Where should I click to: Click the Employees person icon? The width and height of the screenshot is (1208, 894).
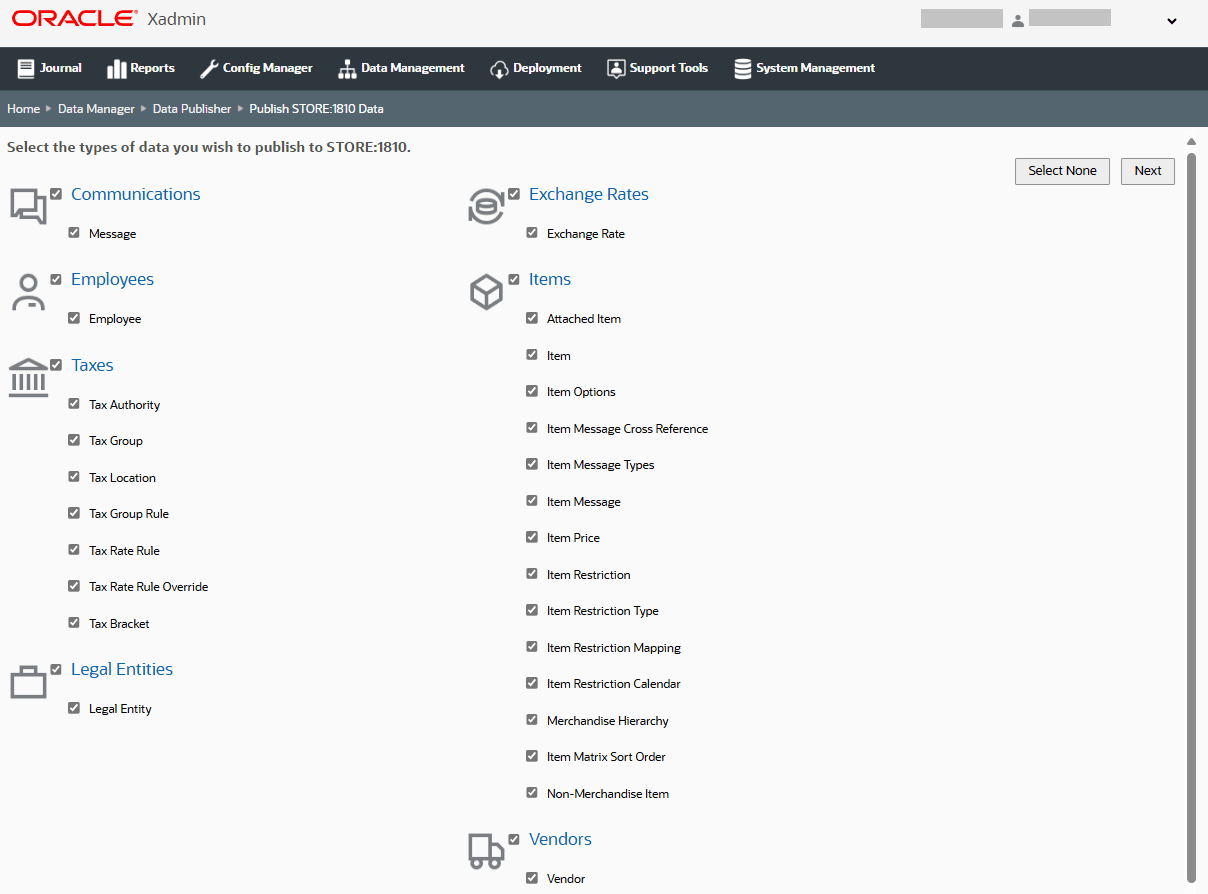pos(28,291)
